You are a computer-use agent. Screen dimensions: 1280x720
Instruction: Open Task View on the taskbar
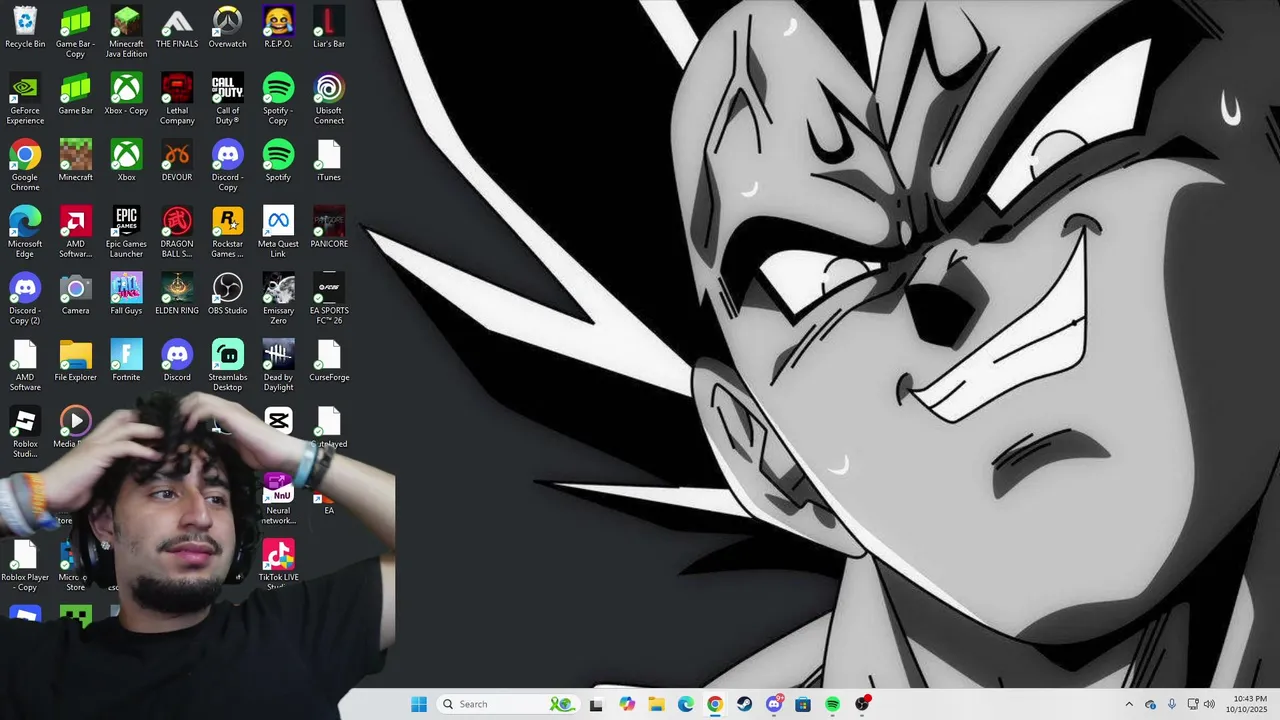596,704
